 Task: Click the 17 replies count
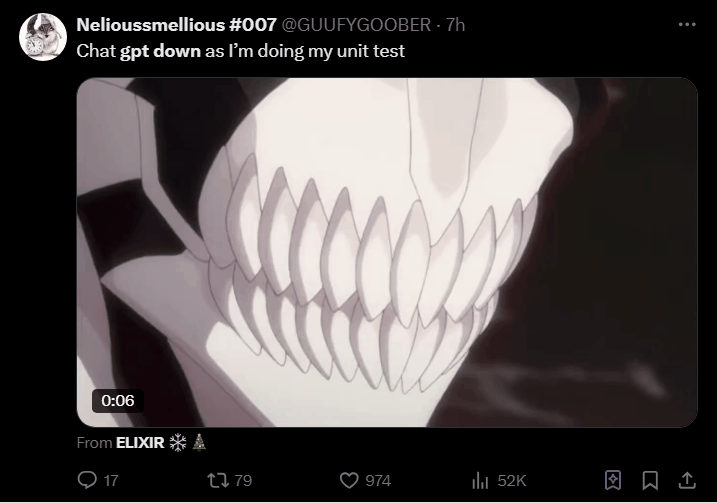click(111, 481)
